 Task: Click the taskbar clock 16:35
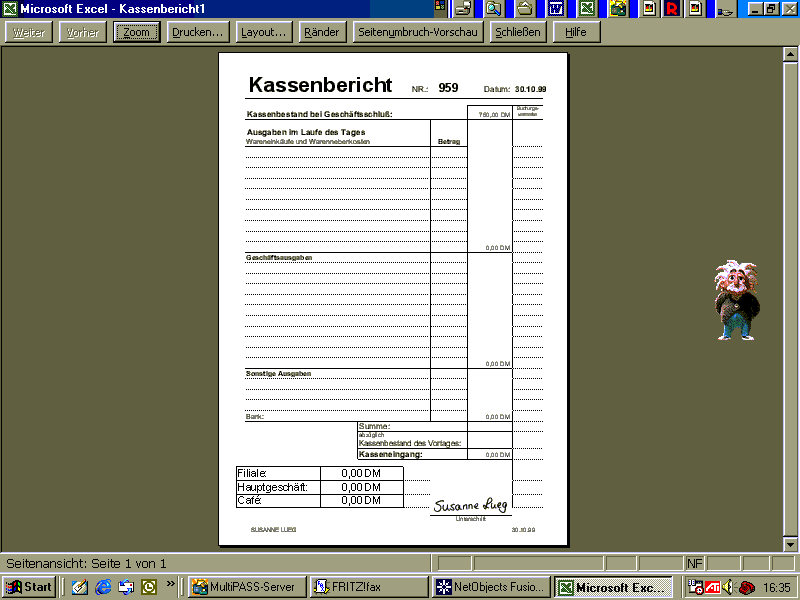tap(777, 587)
